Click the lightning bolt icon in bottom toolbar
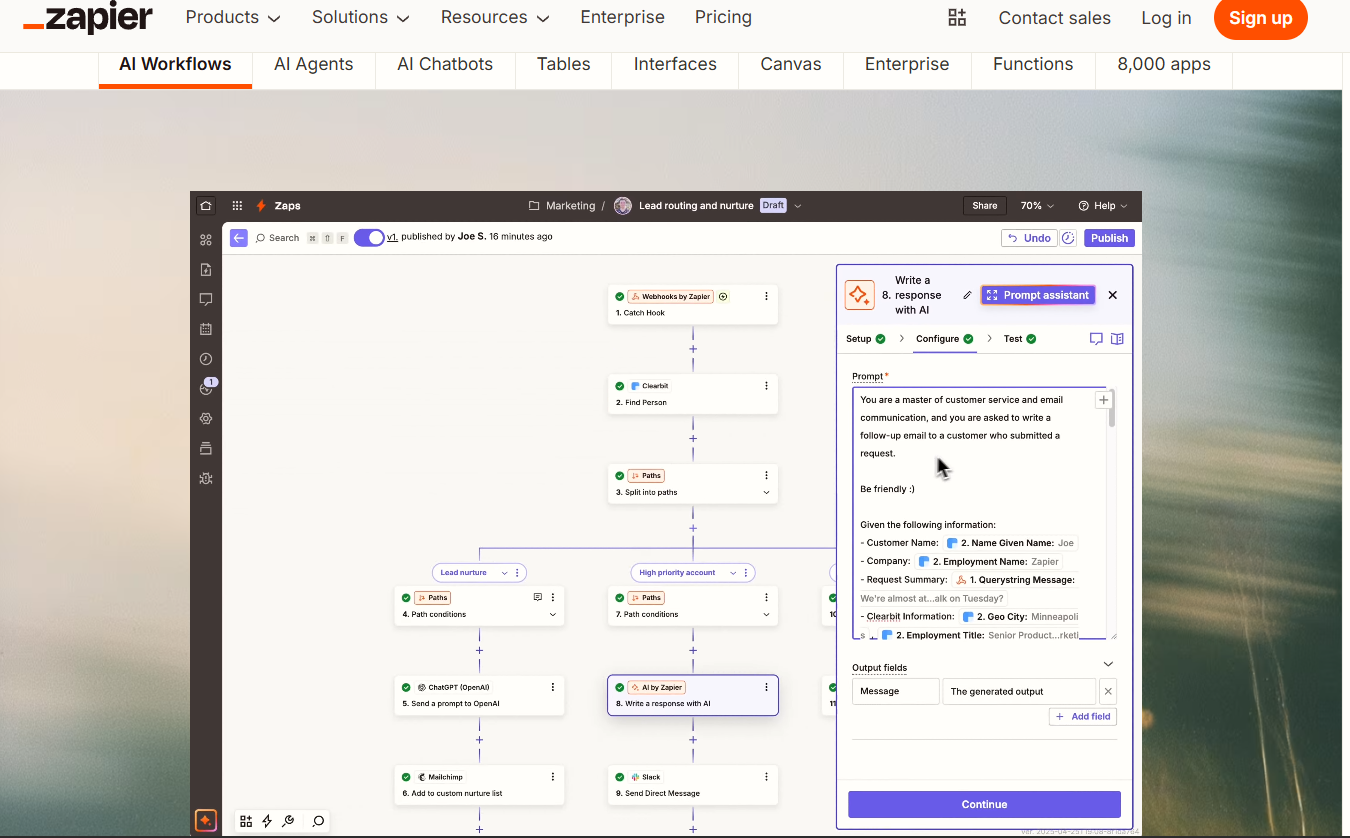This screenshot has width=1350, height=838. point(267,821)
